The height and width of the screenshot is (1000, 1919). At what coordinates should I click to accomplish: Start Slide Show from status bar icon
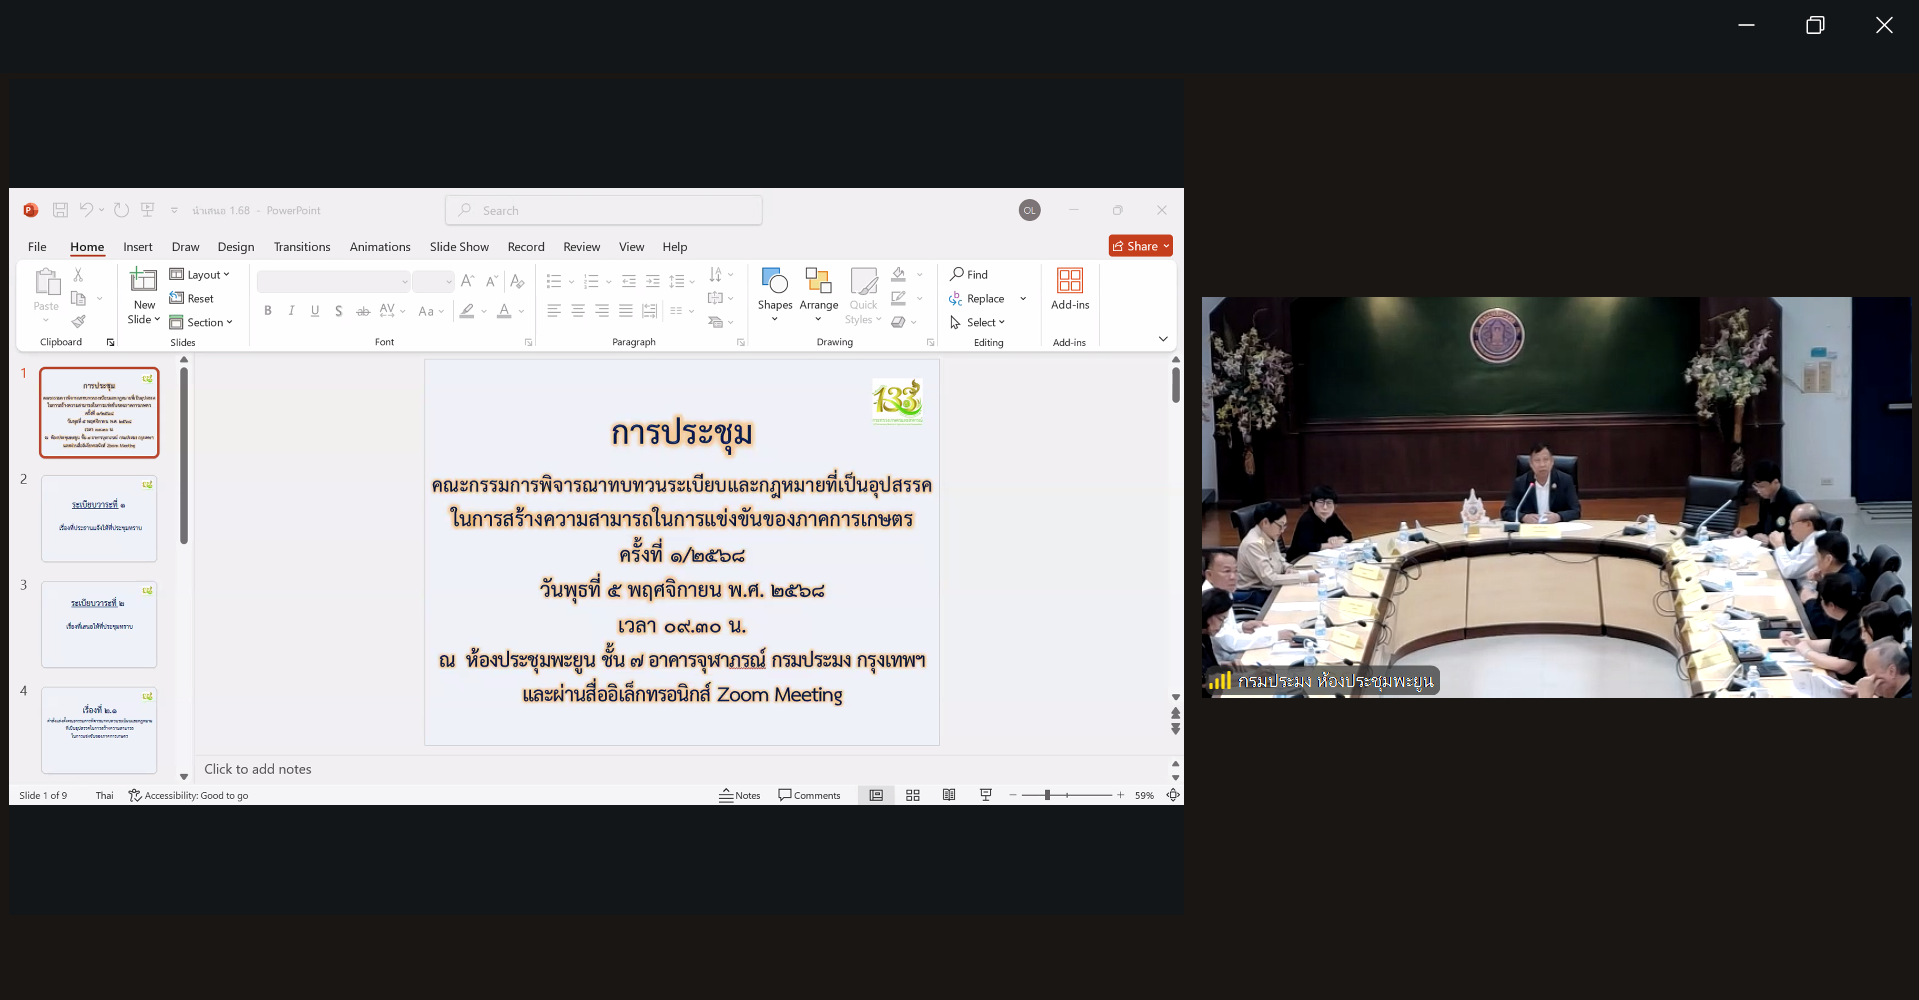pos(986,795)
